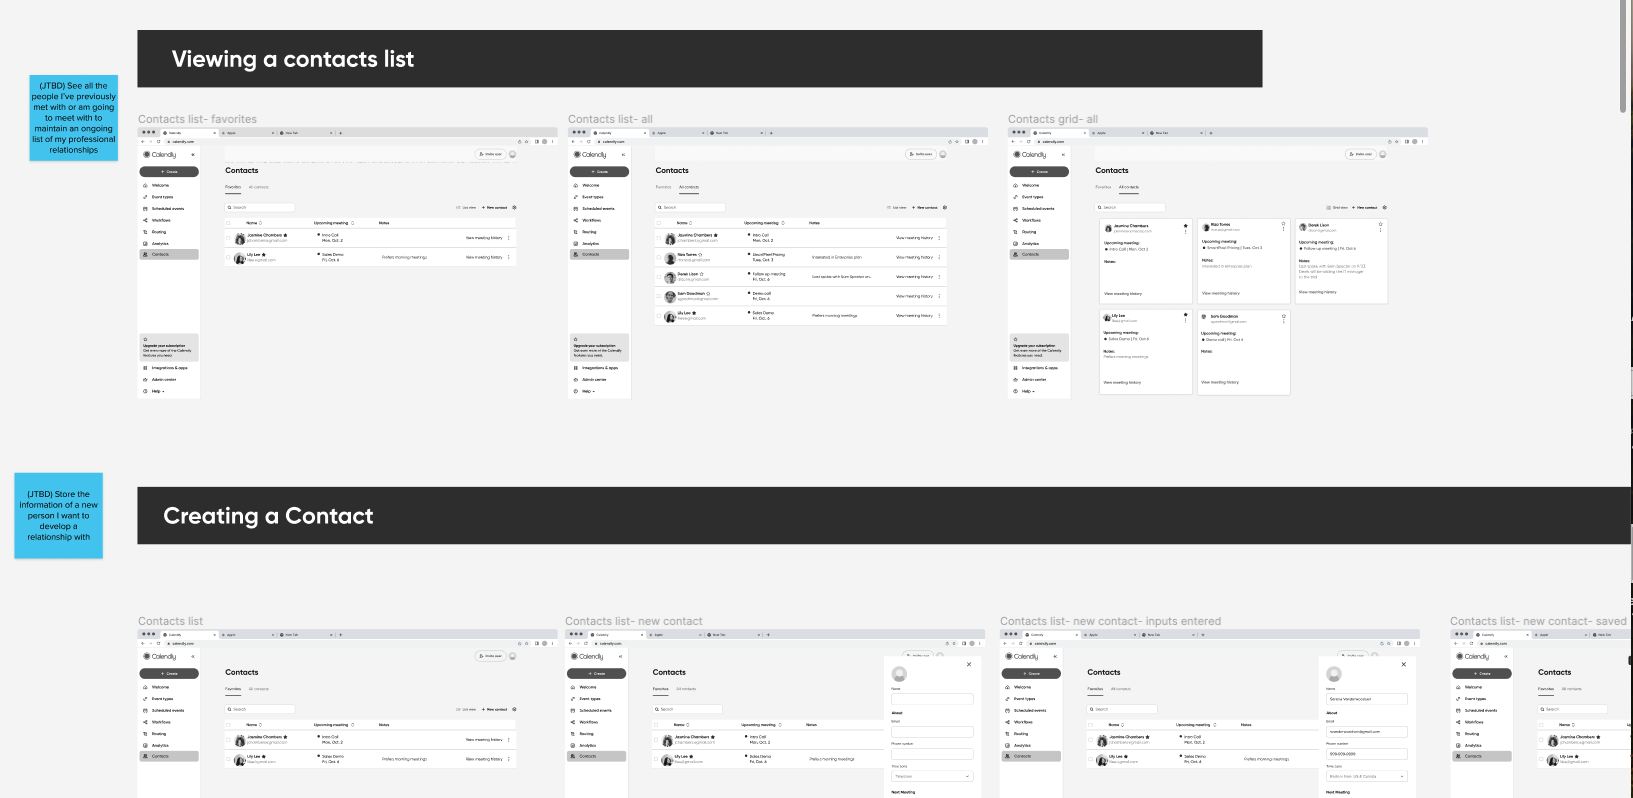Click Jasmine Chambers avatar in 'Contacts list- all'
This screenshot has width=1633, height=798.
point(670,238)
